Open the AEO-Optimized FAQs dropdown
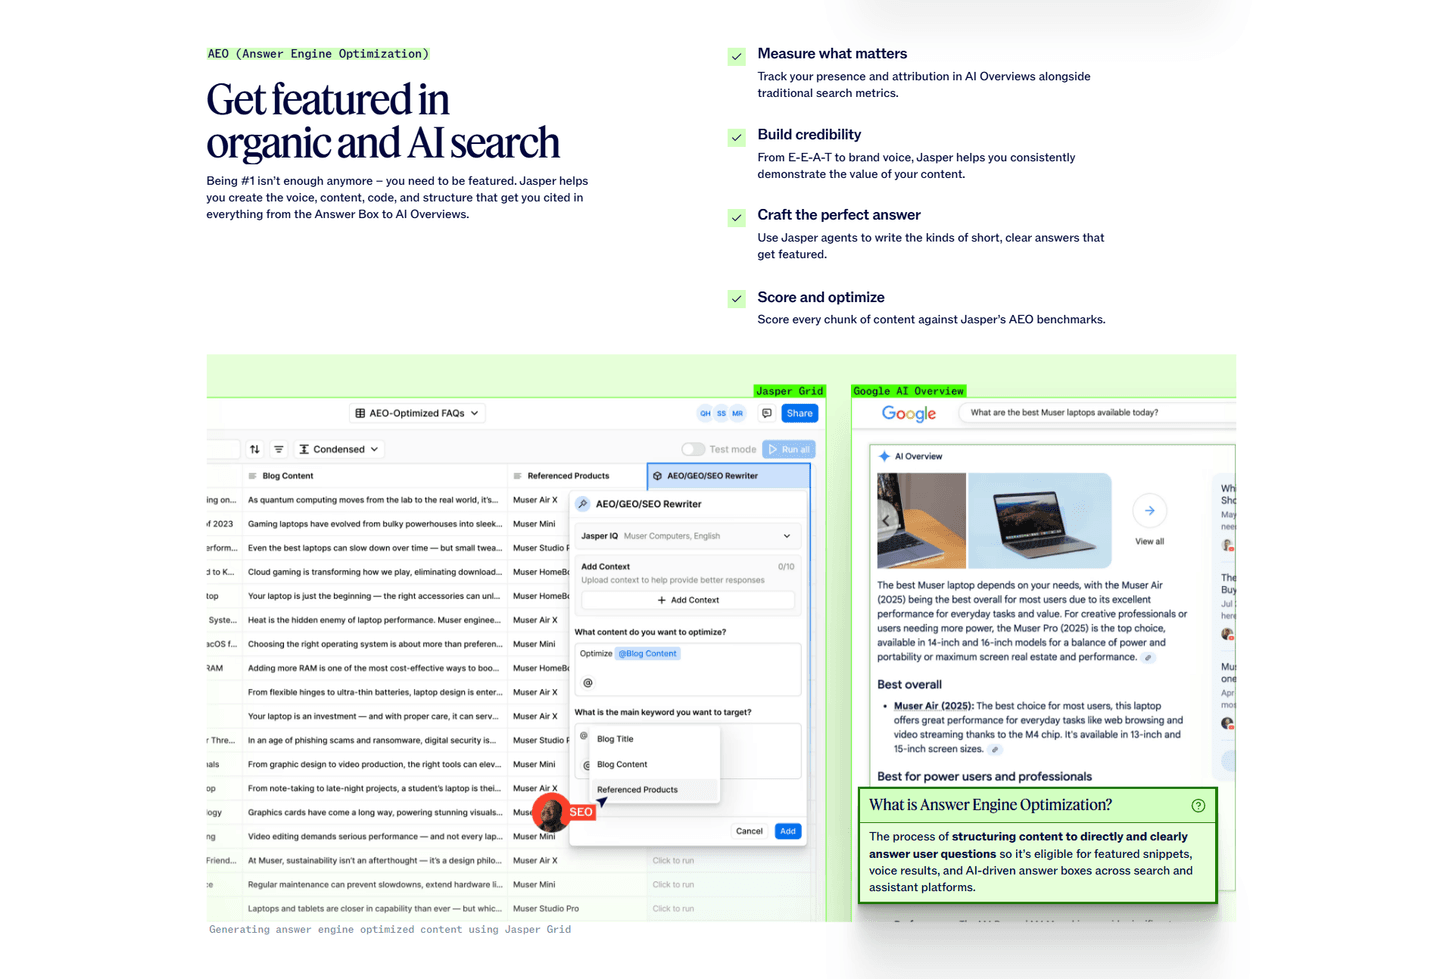 (417, 413)
